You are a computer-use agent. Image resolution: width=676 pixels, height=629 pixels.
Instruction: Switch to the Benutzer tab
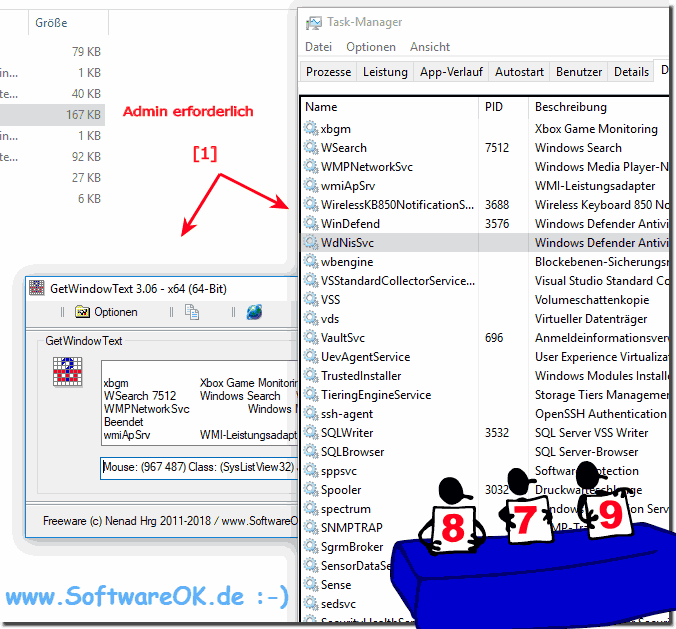click(579, 72)
